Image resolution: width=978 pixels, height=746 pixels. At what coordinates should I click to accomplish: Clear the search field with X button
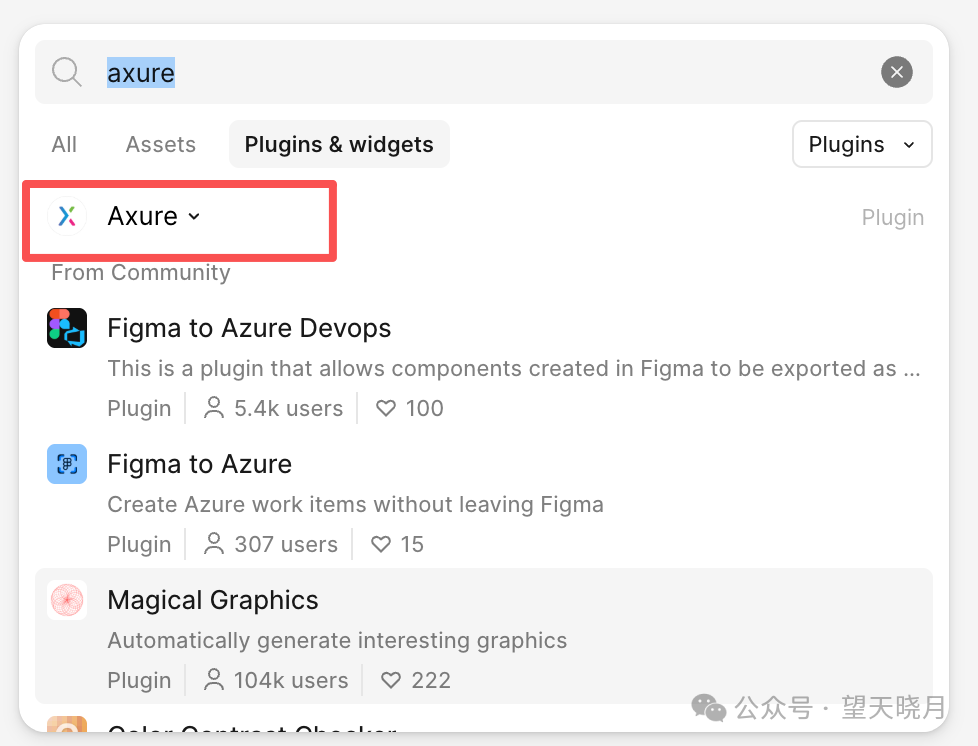click(x=896, y=72)
